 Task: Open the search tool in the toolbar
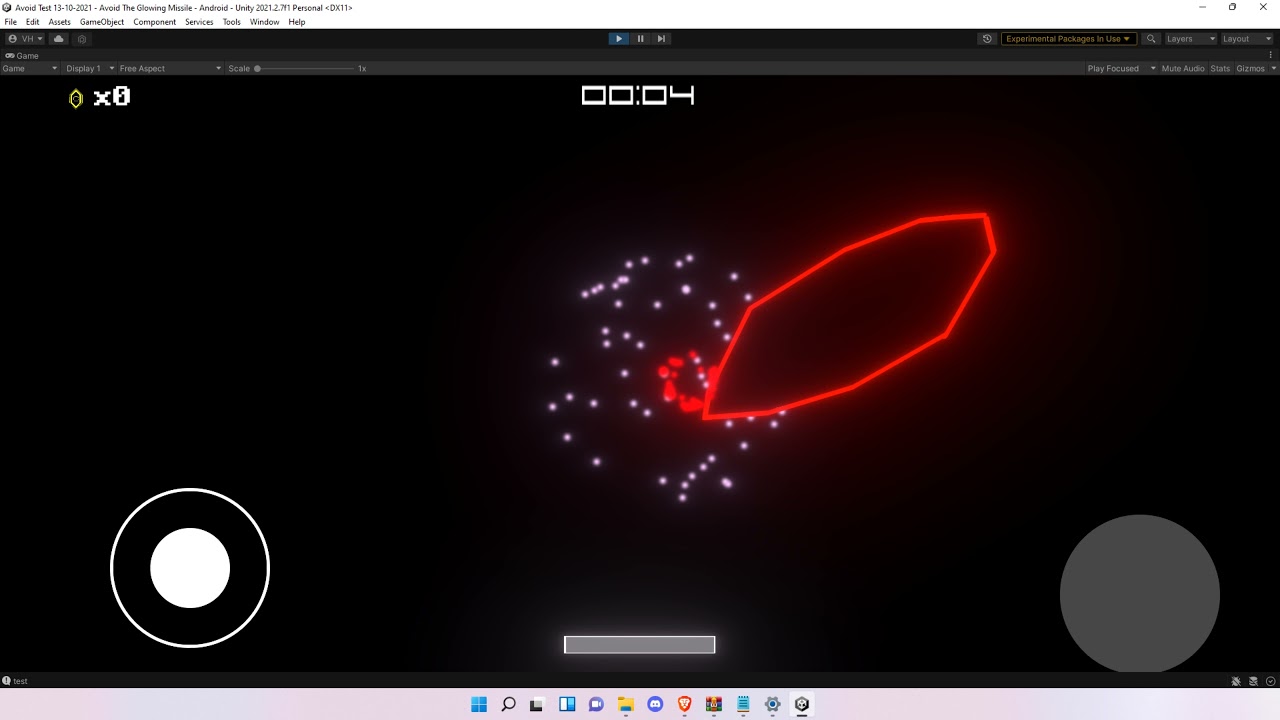1150,38
